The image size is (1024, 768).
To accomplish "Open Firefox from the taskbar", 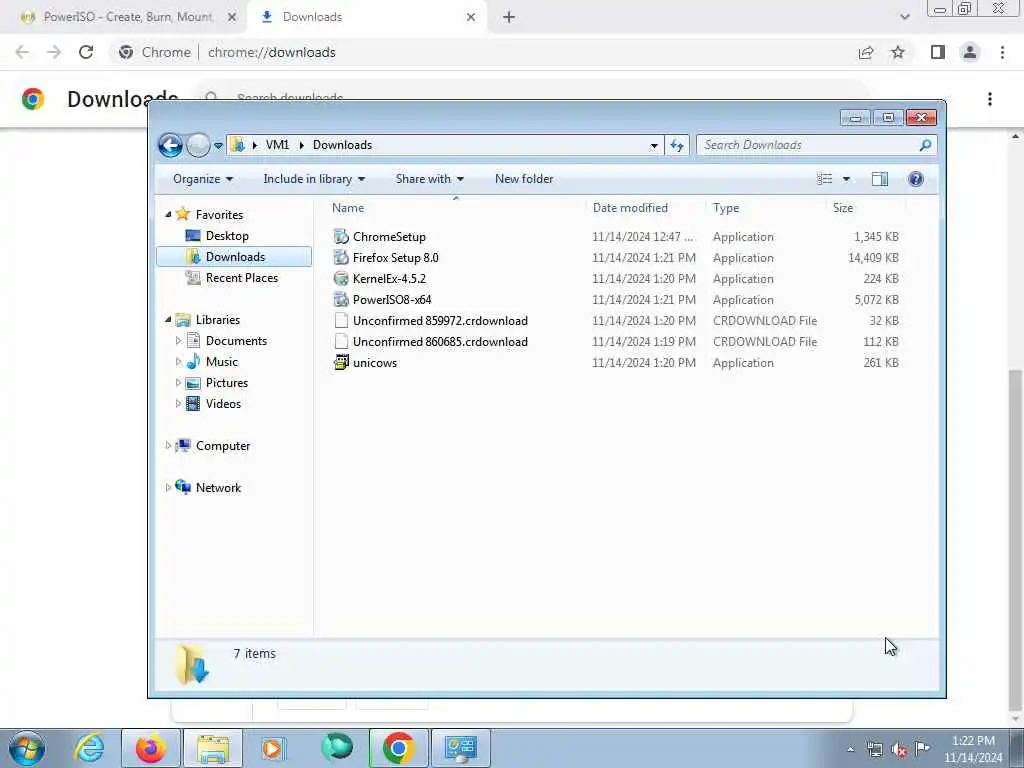I will [x=150, y=748].
